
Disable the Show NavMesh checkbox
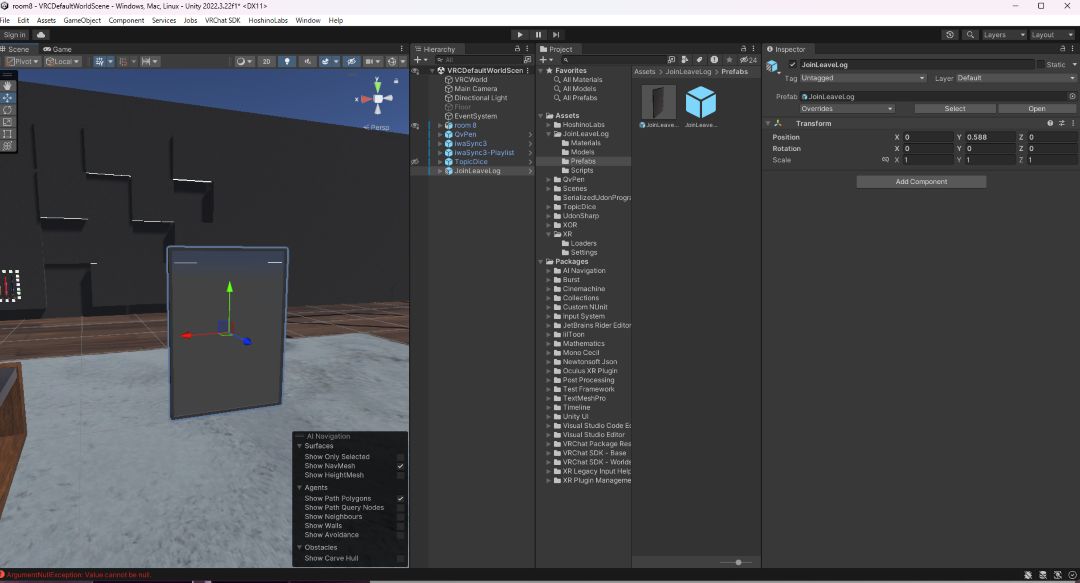(x=400, y=466)
